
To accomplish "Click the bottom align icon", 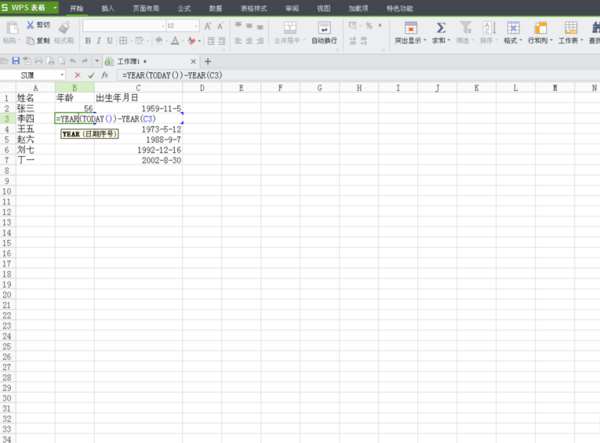I will point(260,26).
